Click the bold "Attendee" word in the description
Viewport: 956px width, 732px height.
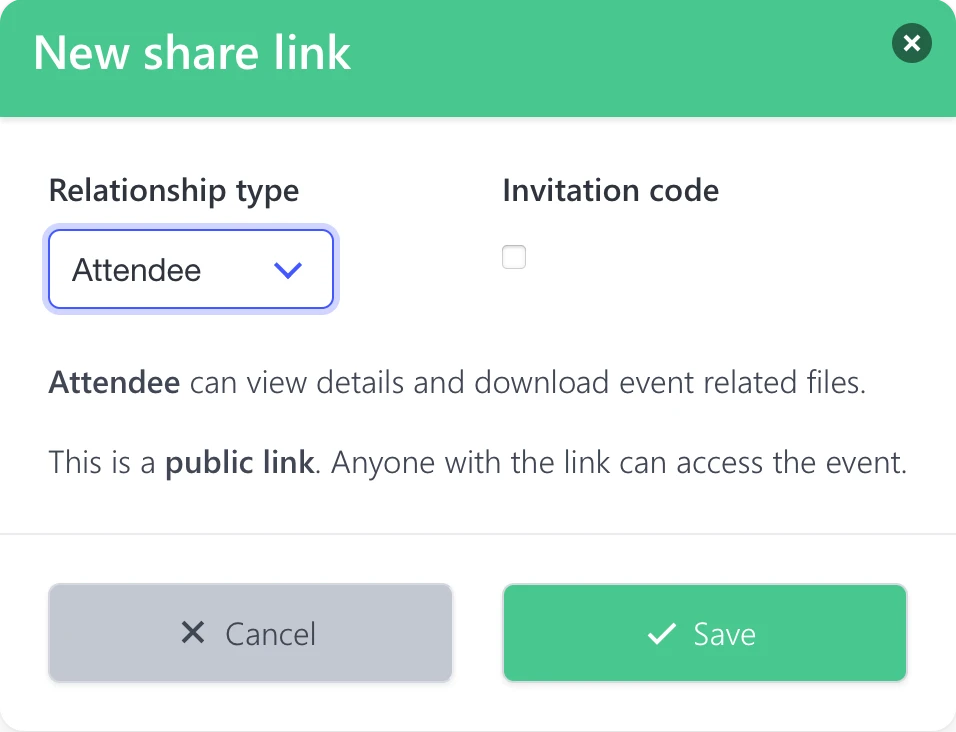pos(113,382)
